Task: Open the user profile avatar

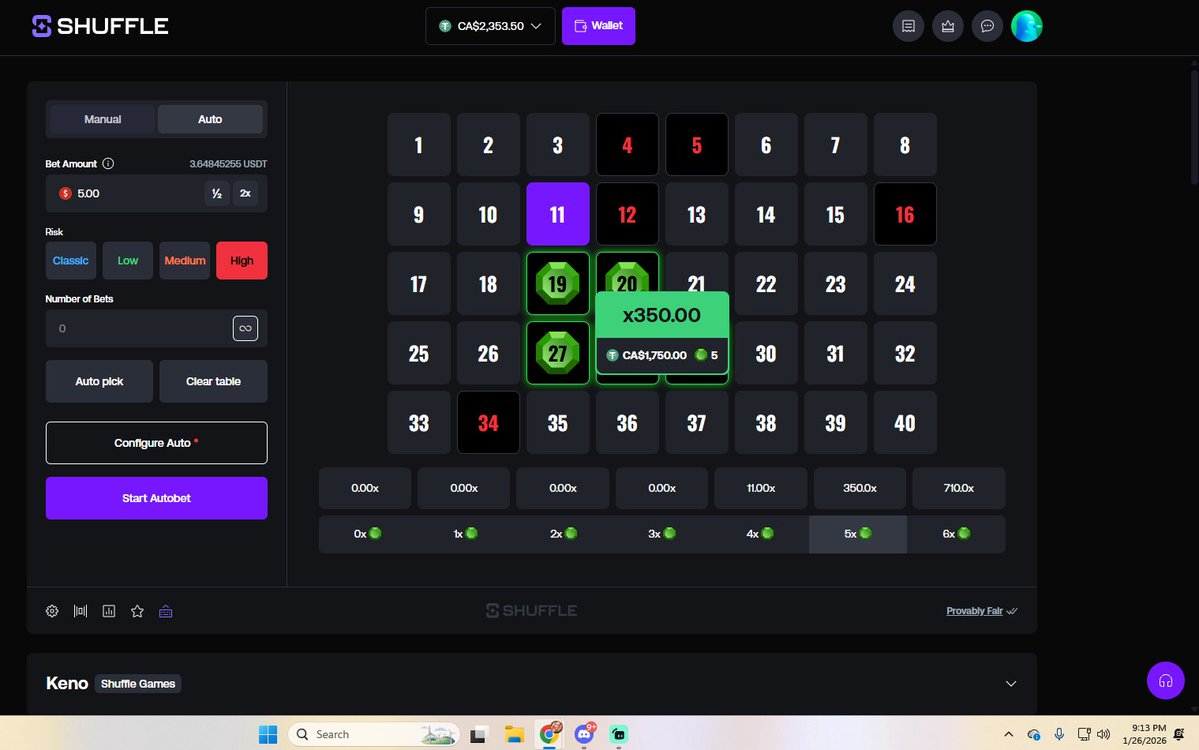Action: click(1026, 26)
